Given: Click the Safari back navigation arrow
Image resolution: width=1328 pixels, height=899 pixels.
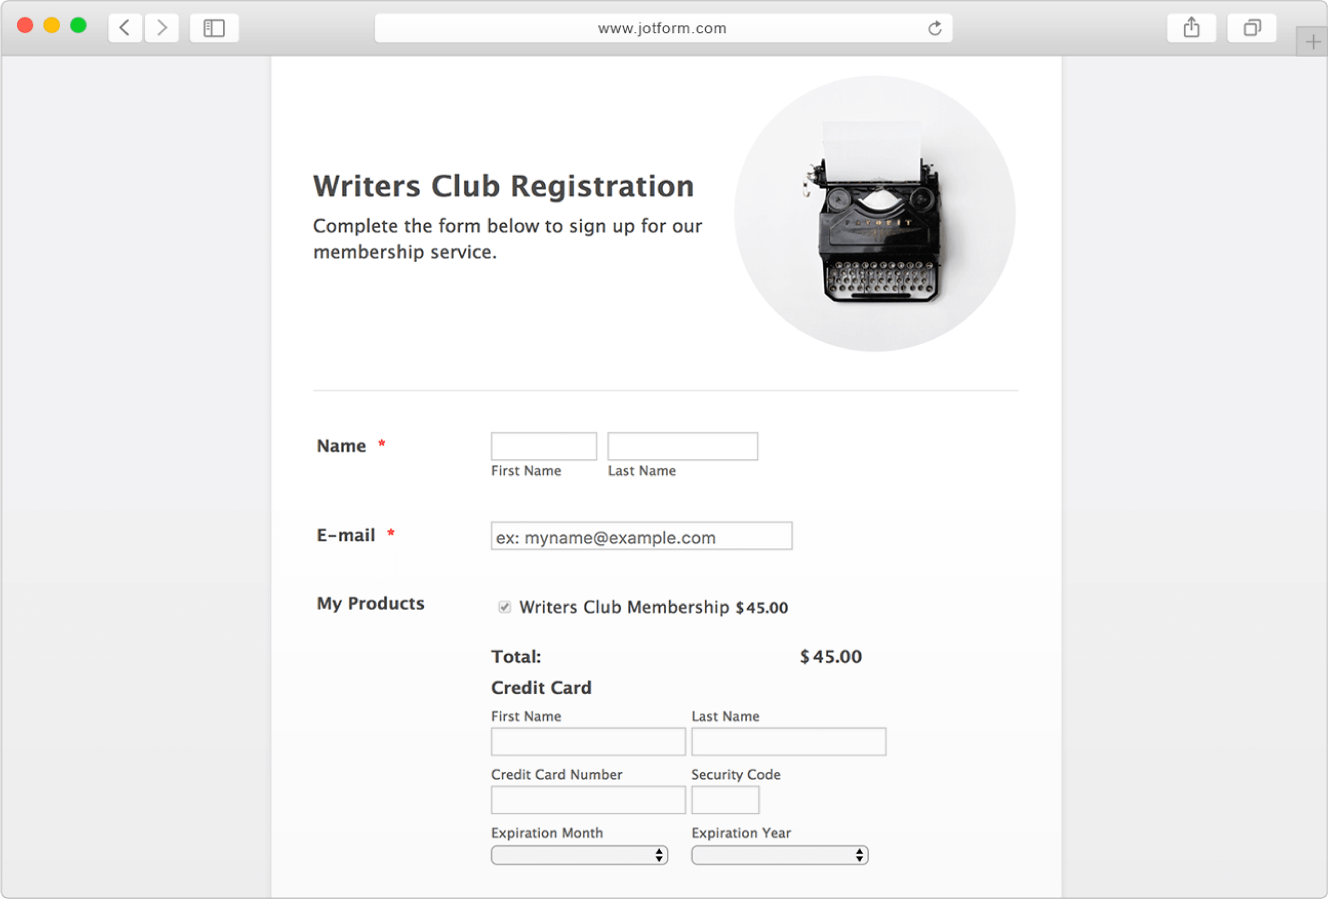Looking at the screenshot, I should tap(124, 27).
